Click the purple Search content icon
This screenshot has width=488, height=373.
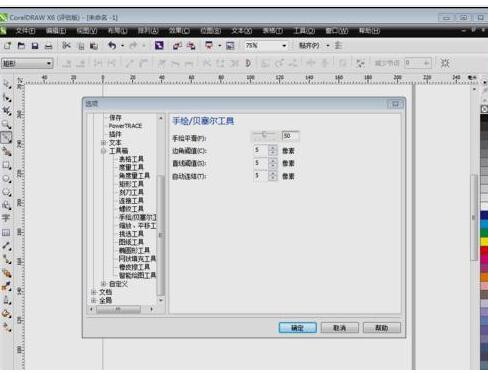pos(159,45)
